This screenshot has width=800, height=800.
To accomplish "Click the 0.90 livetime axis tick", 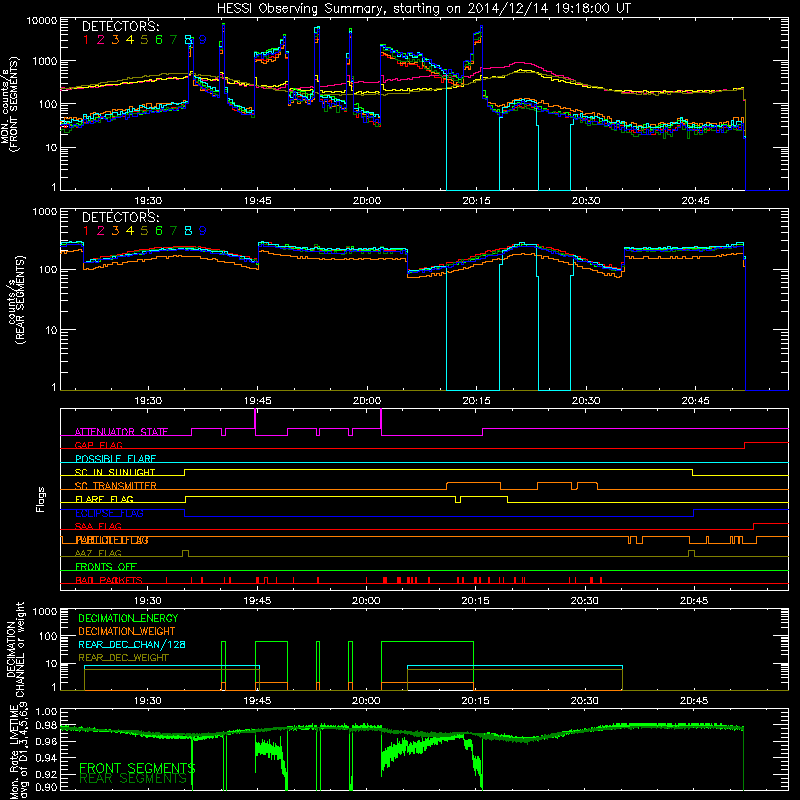I will [46, 787].
